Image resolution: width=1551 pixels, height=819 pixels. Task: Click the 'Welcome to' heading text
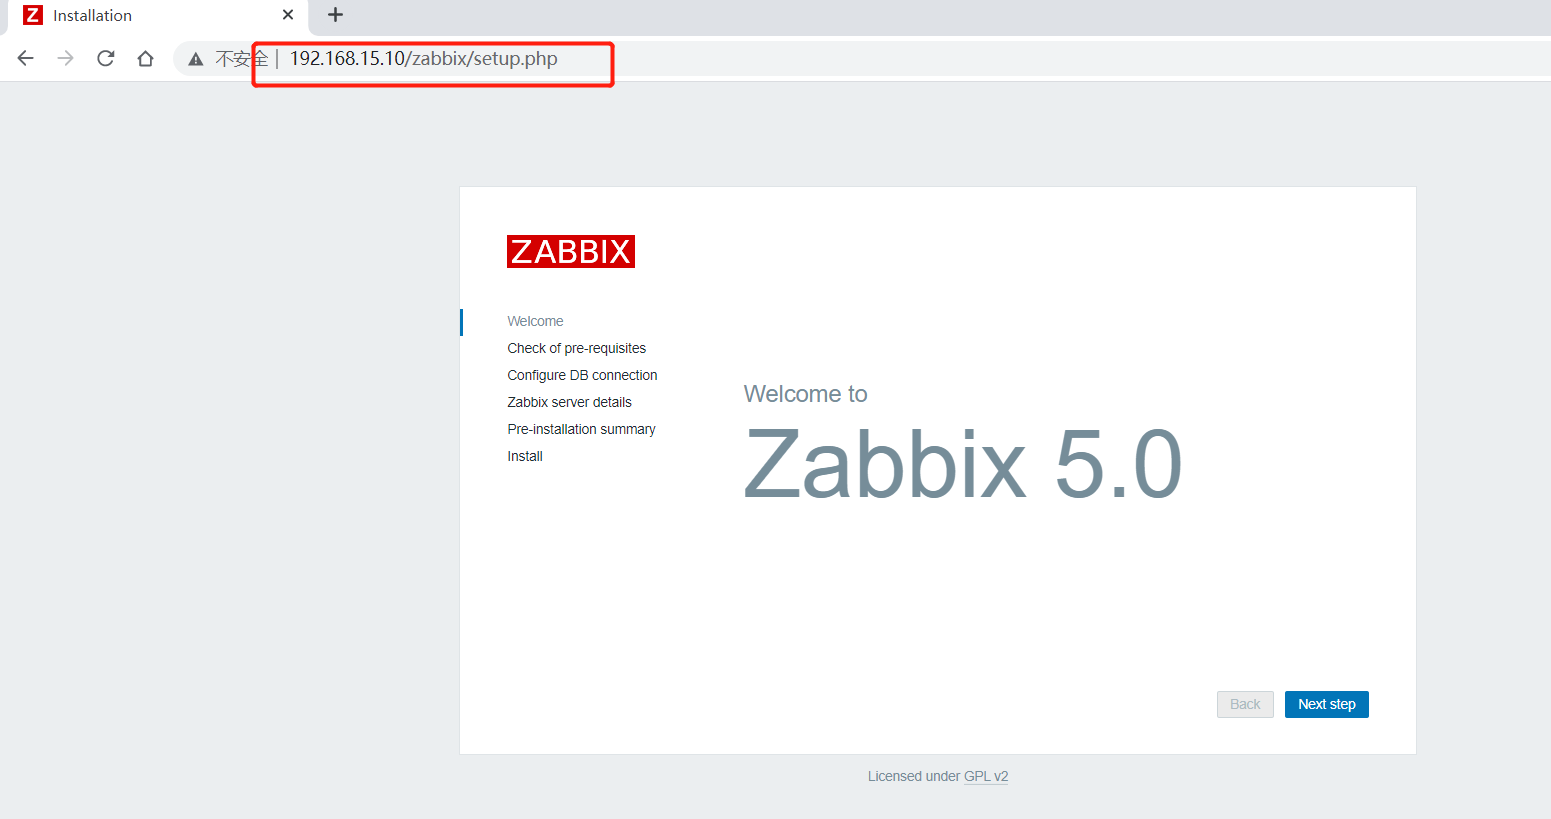[805, 394]
